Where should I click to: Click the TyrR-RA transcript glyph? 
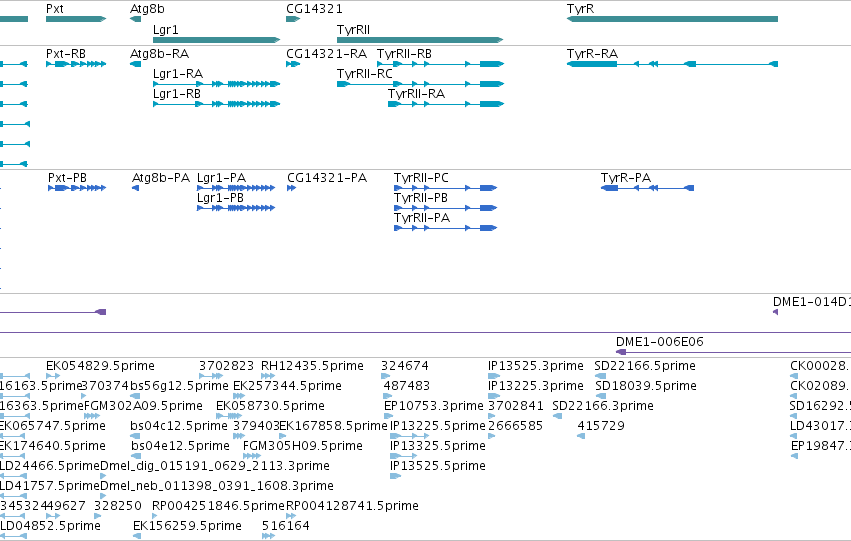672,64
